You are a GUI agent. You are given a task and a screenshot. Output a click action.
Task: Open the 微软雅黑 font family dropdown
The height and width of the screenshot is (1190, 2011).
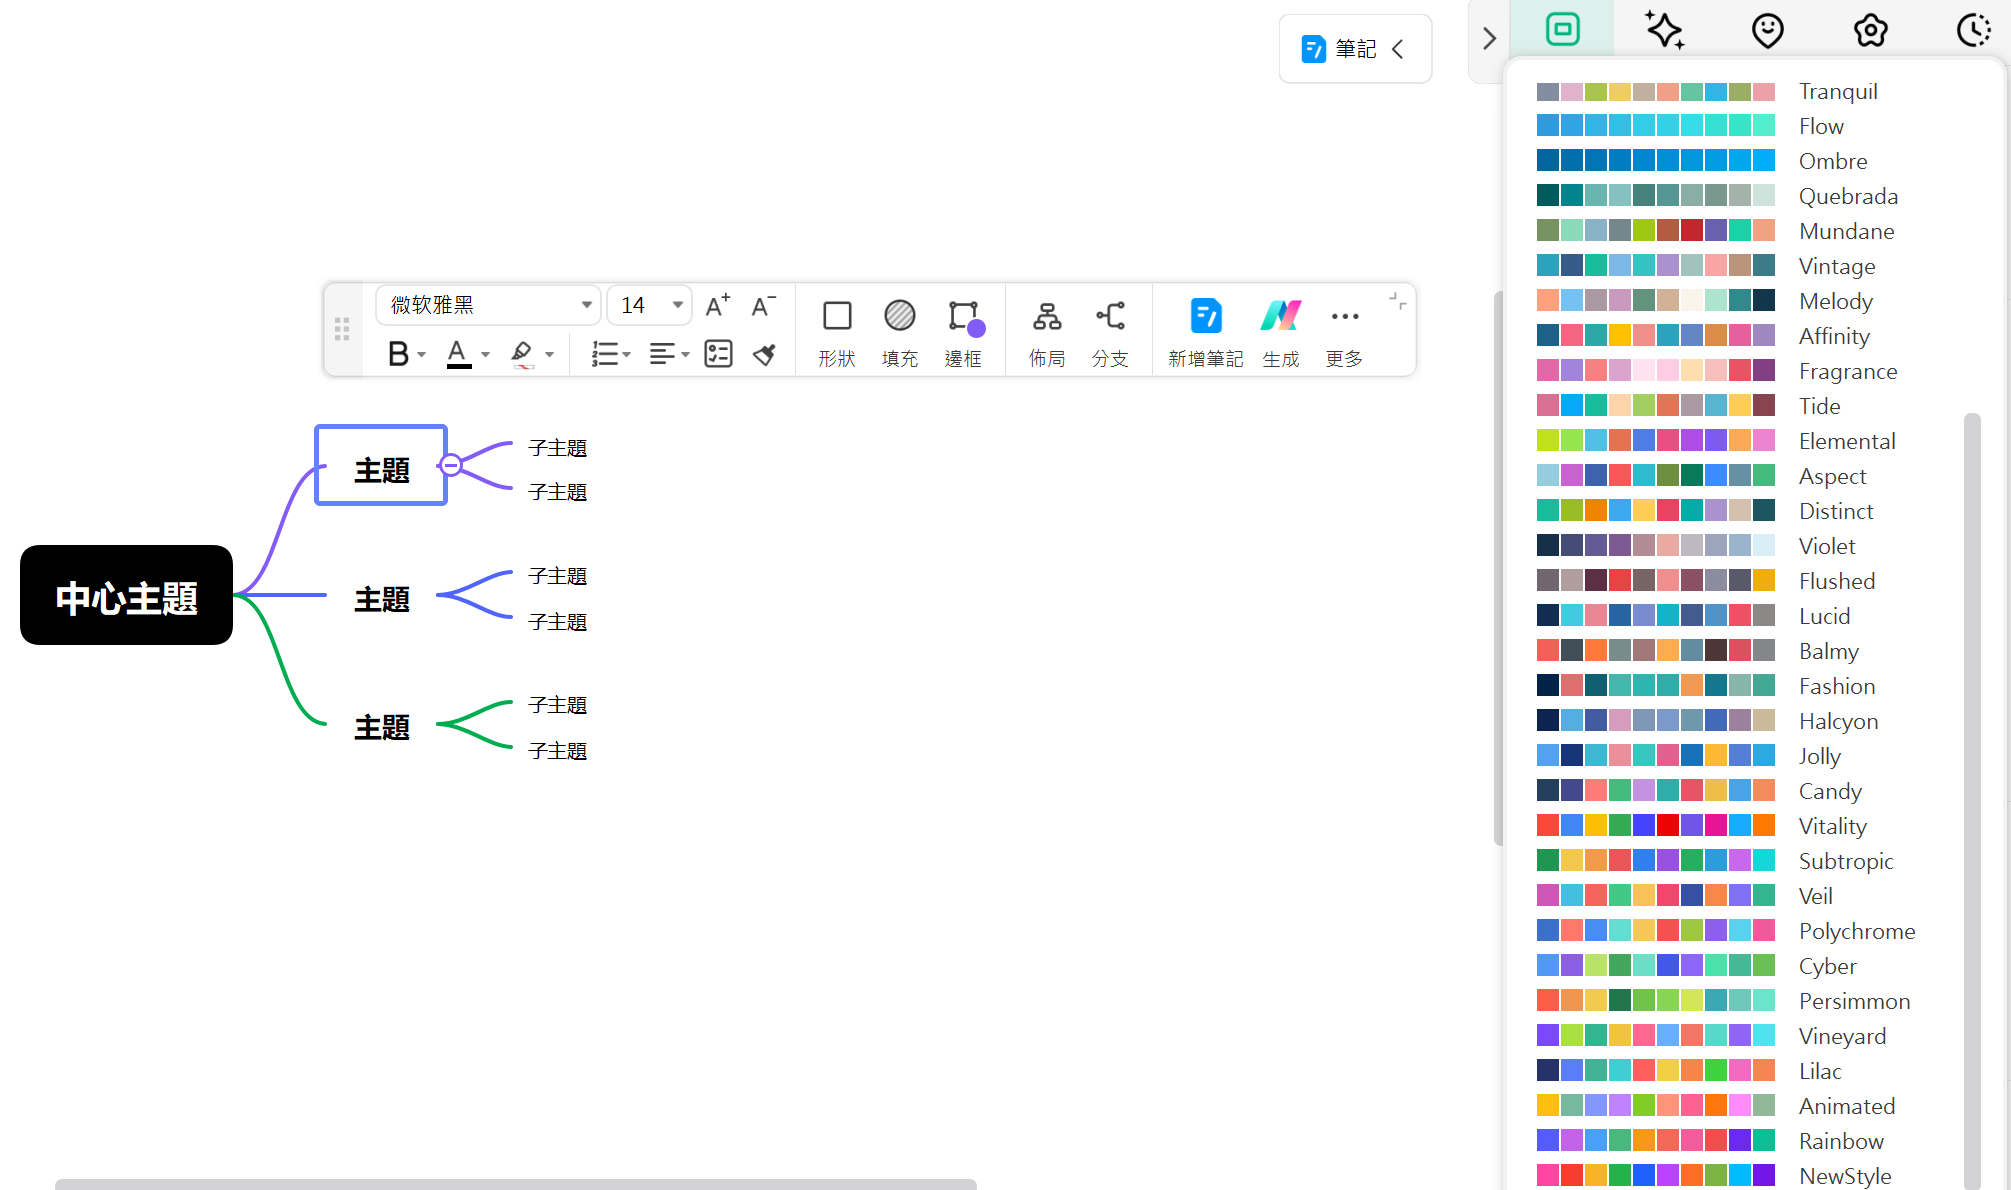pyautogui.click(x=488, y=305)
